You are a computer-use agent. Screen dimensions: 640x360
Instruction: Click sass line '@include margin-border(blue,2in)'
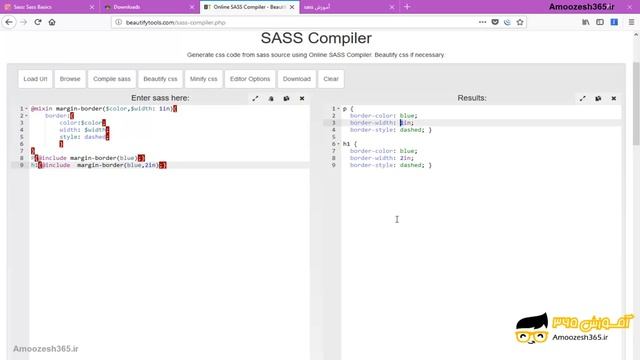coord(99,165)
